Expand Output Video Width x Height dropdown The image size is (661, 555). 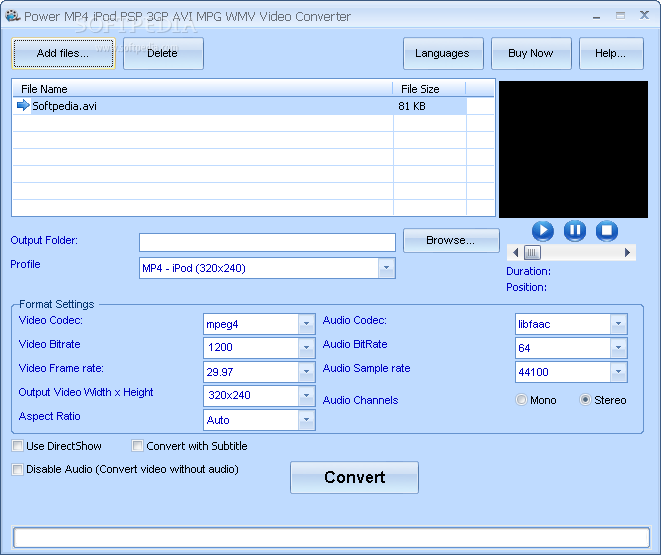(x=306, y=395)
